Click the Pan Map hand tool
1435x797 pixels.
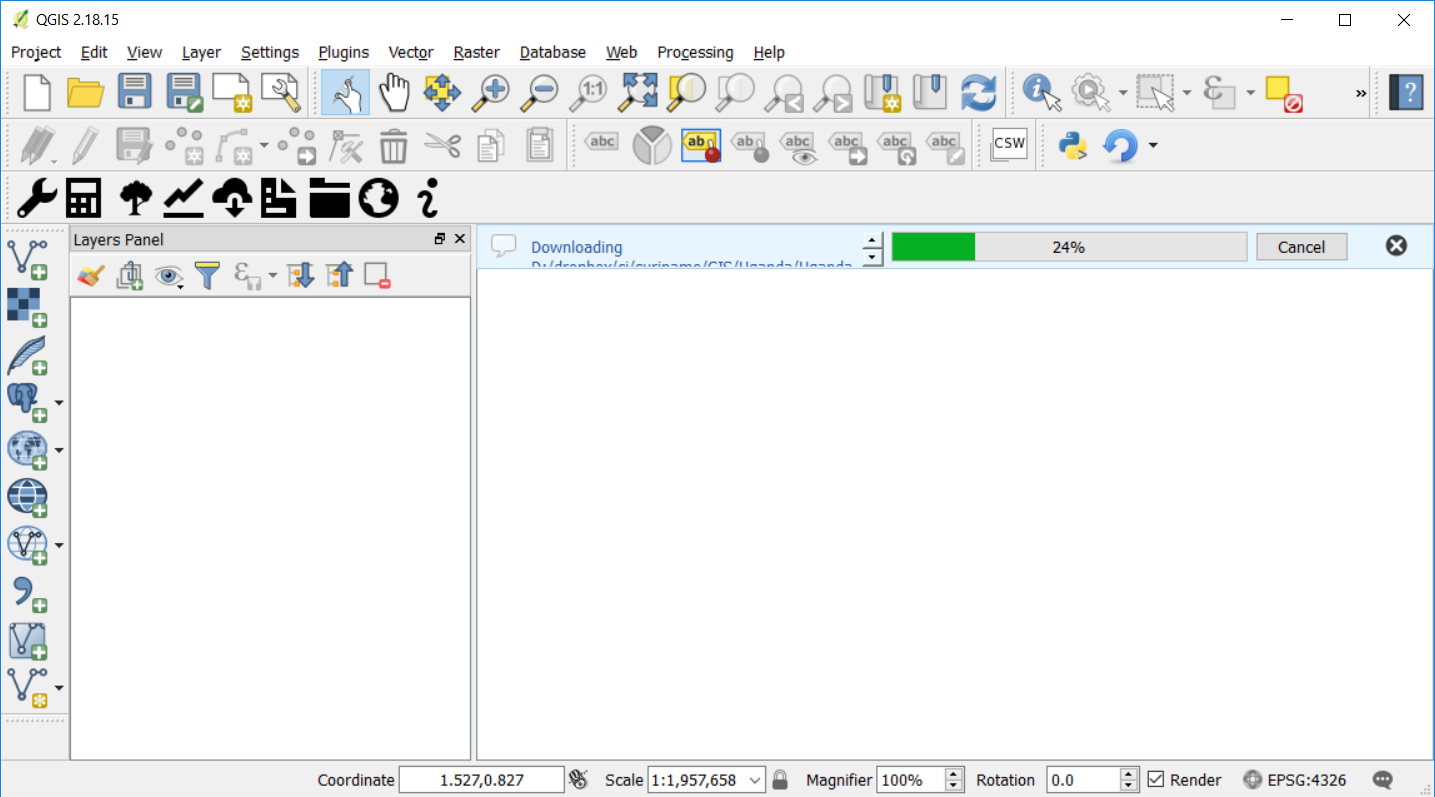pyautogui.click(x=394, y=93)
